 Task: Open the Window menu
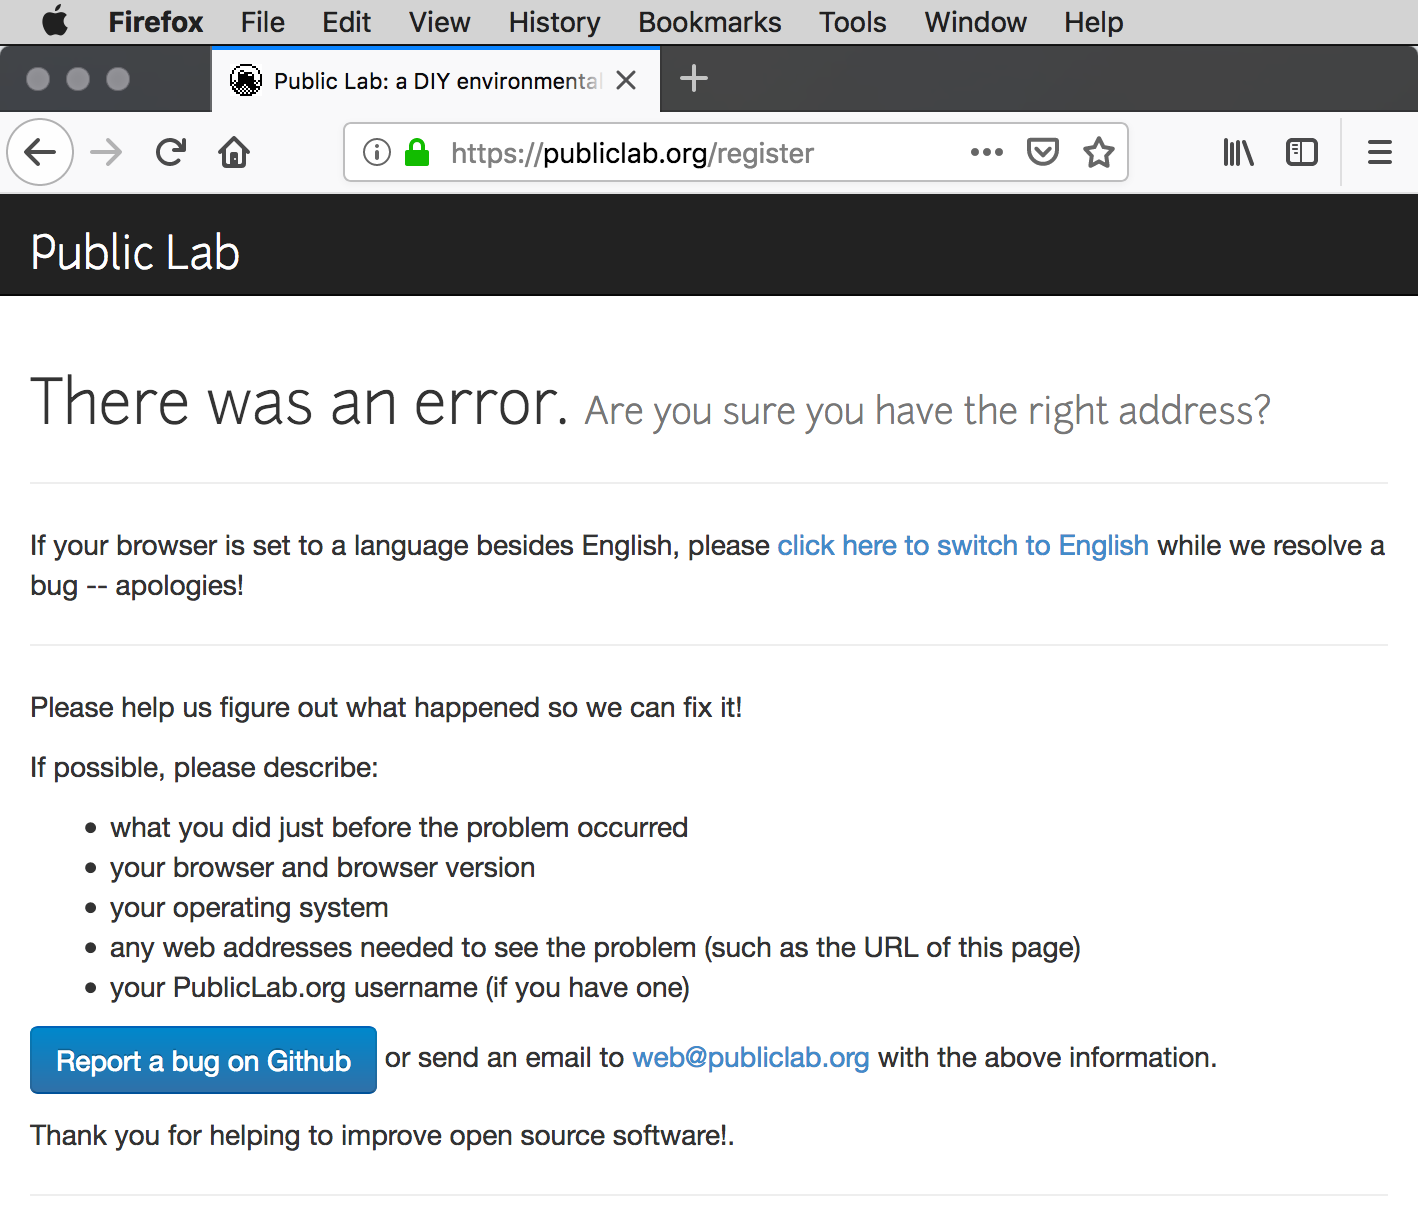pyautogui.click(x=976, y=22)
